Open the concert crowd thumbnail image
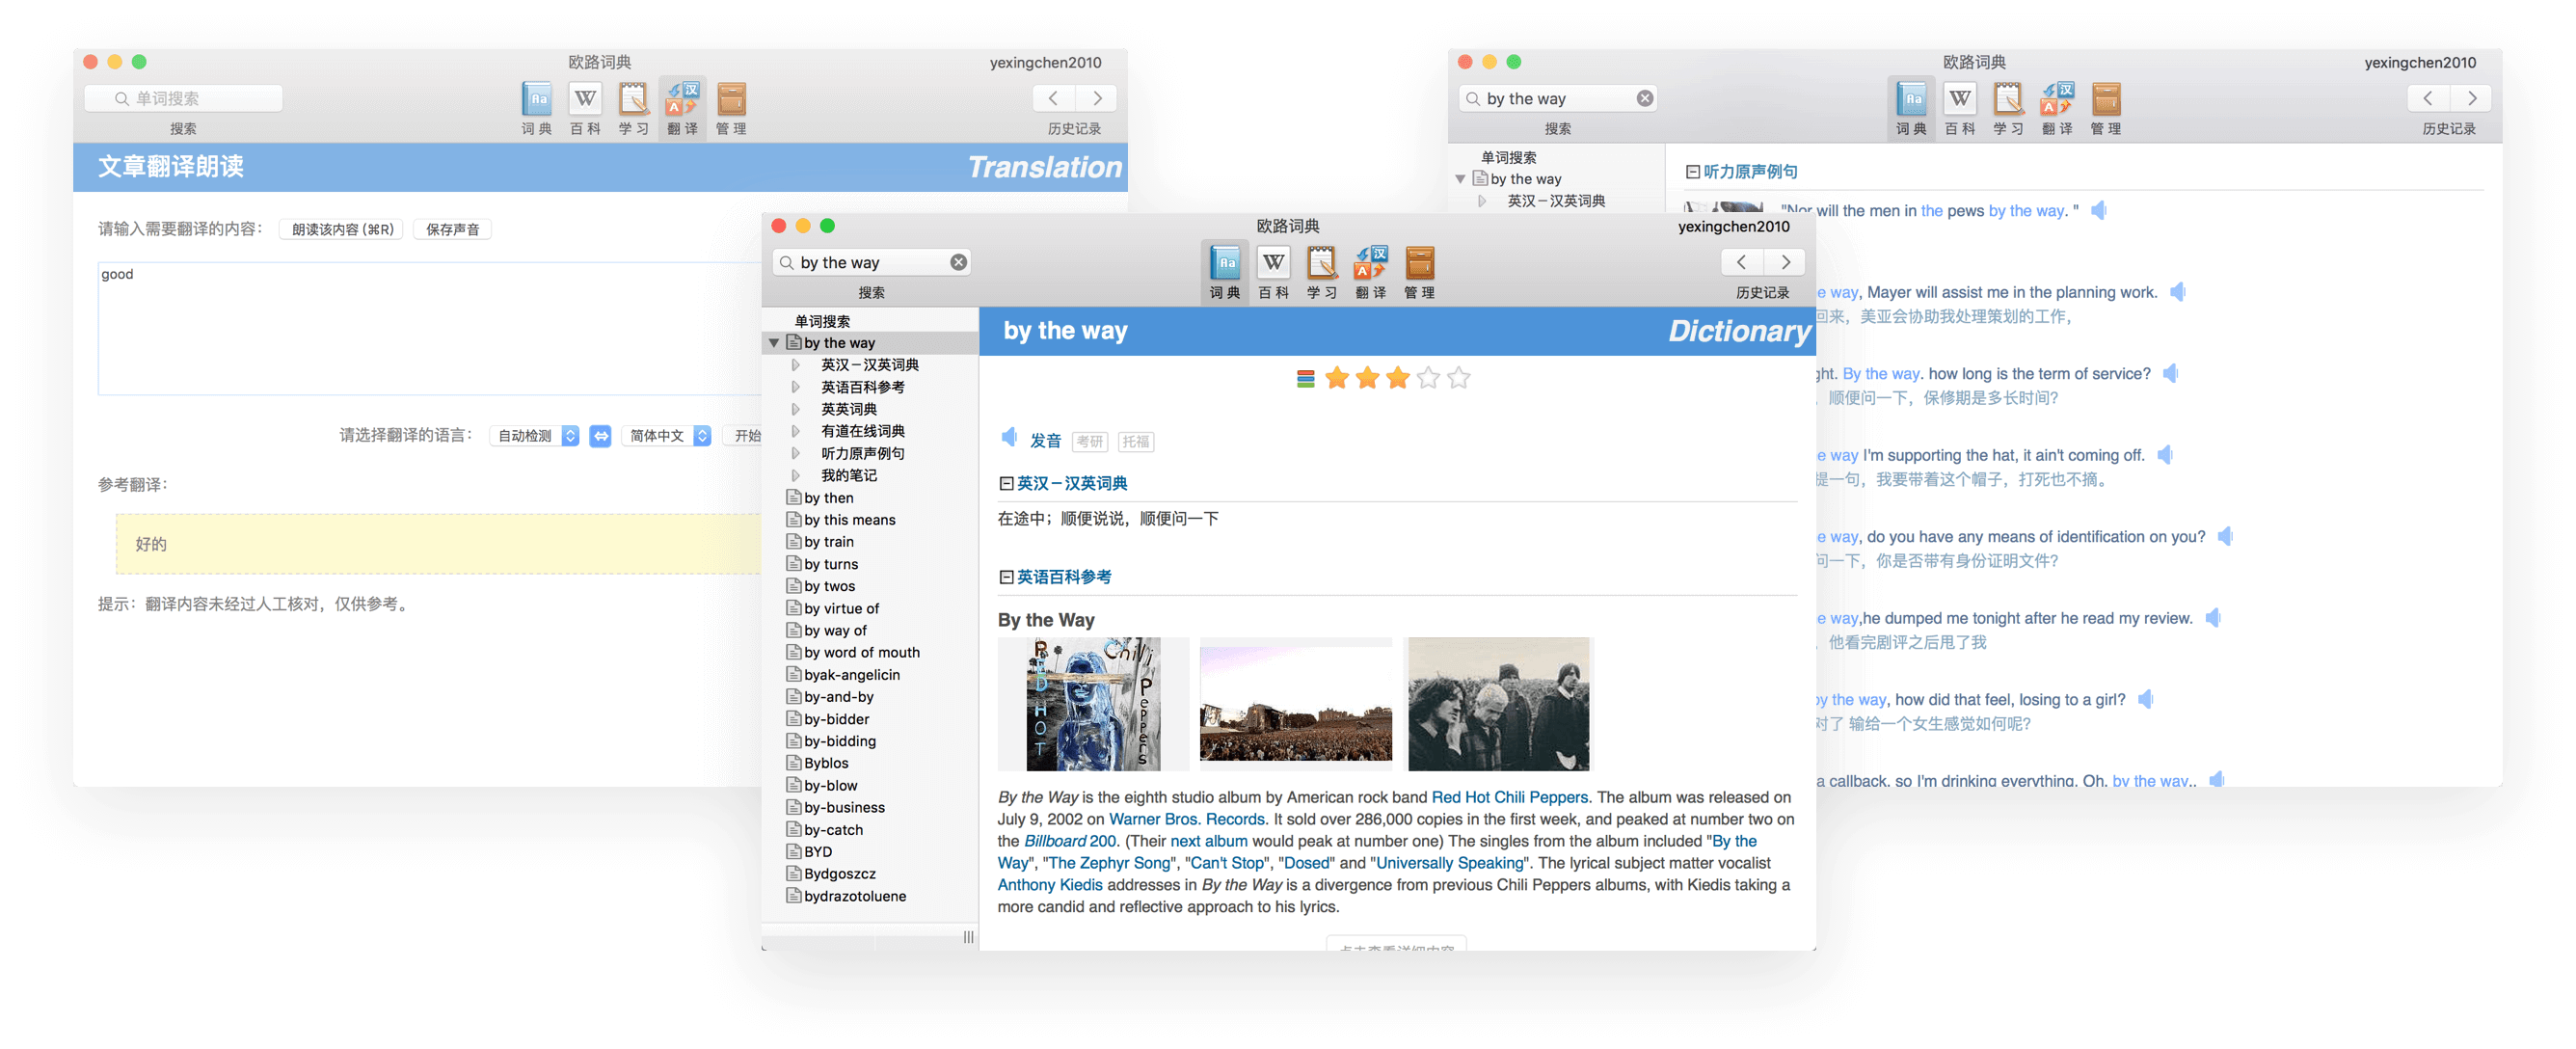 (x=1296, y=704)
